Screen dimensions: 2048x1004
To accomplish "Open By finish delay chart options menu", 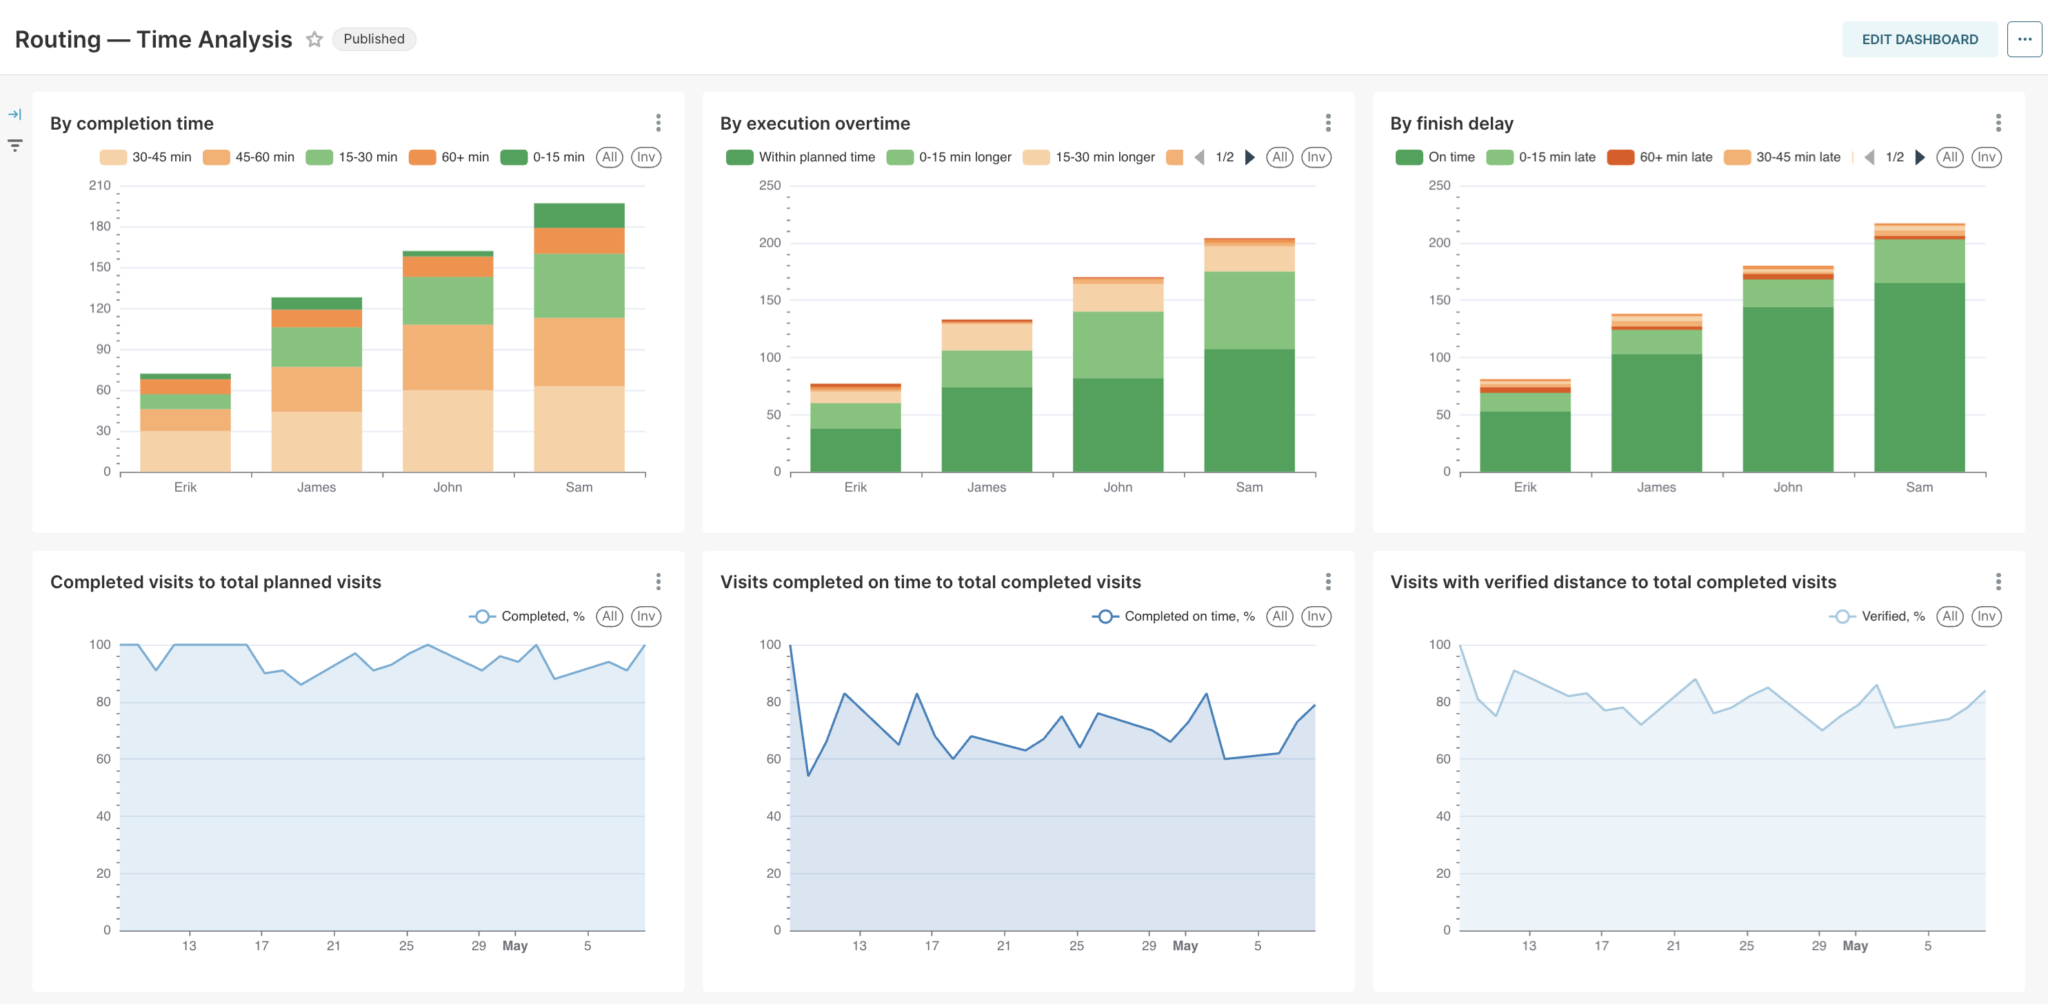I will (x=1998, y=123).
